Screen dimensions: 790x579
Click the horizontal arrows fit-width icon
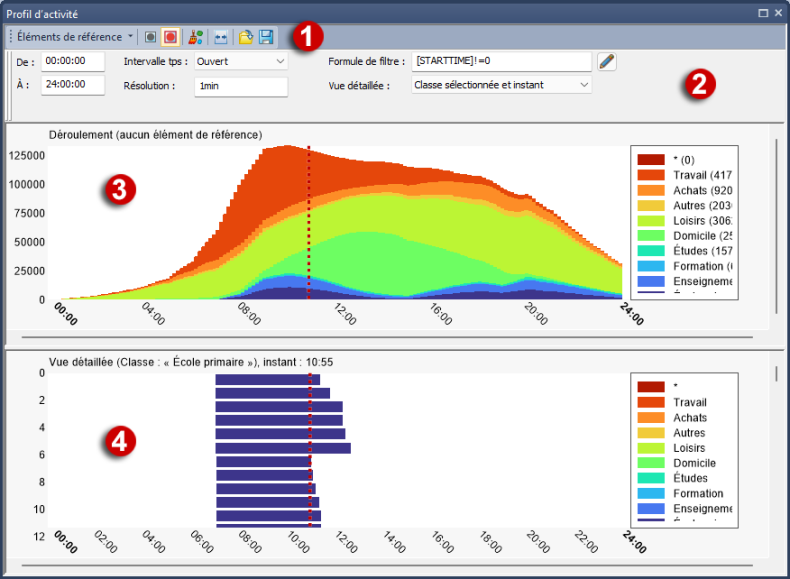tap(221, 37)
